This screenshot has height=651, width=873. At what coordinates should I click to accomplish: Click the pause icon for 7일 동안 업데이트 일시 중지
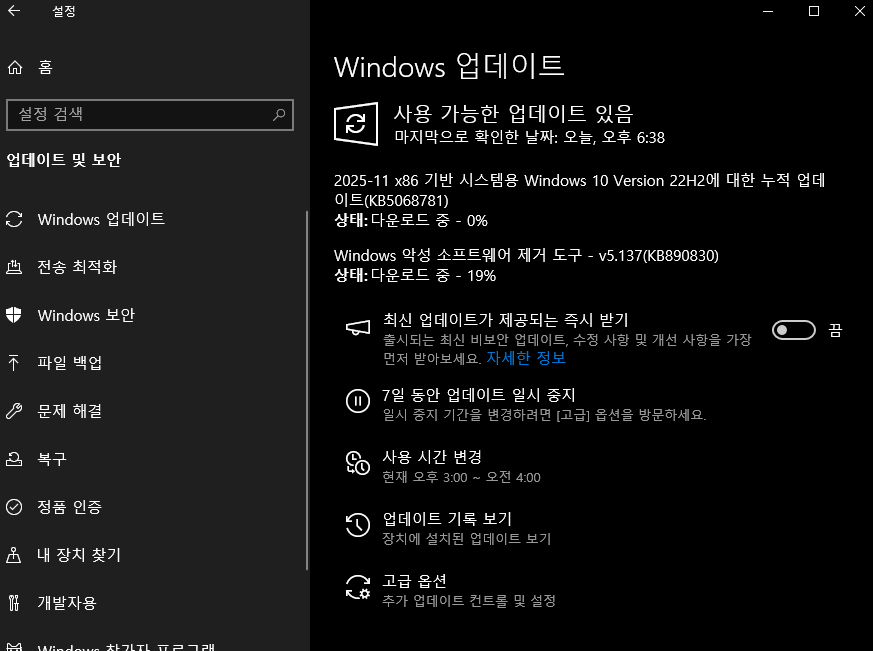[357, 401]
